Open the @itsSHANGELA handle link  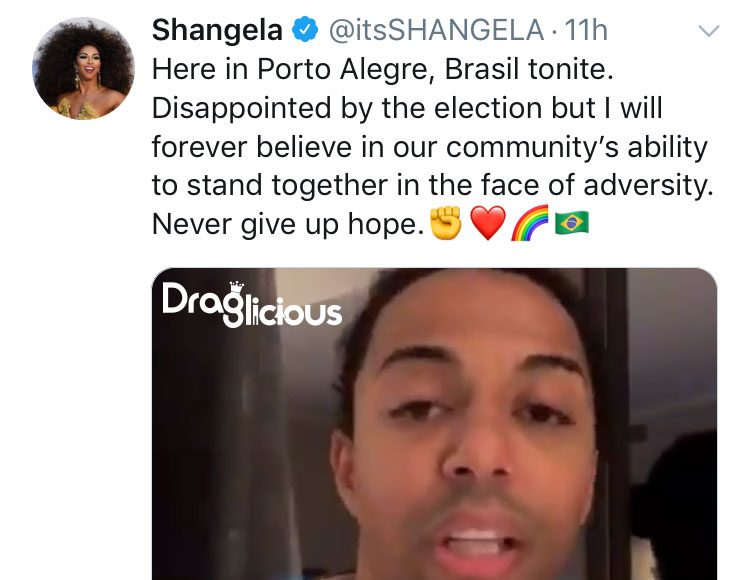point(436,30)
